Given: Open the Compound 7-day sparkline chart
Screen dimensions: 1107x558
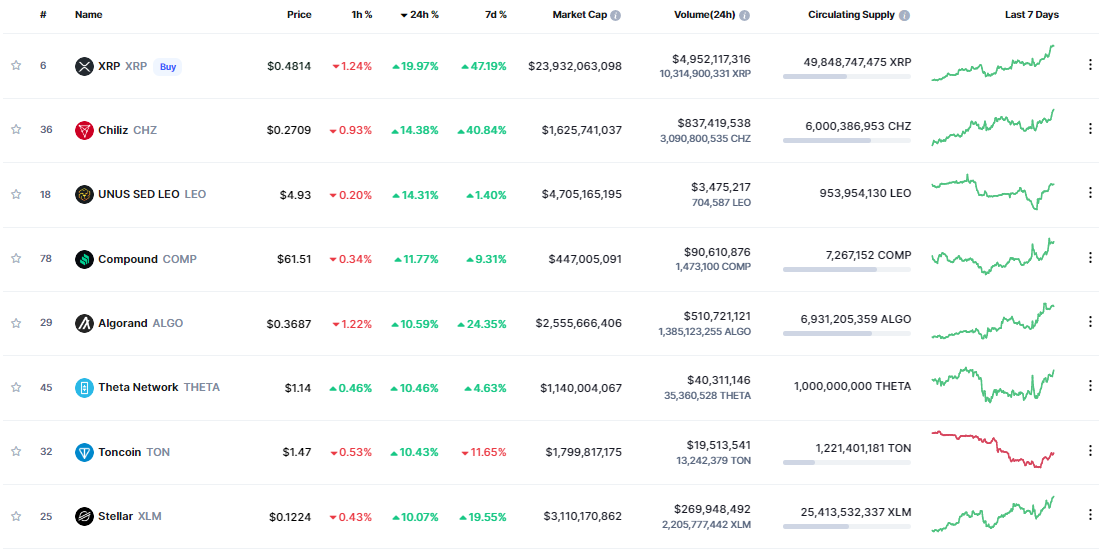Looking at the screenshot, I should pyautogui.click(x=993, y=256).
